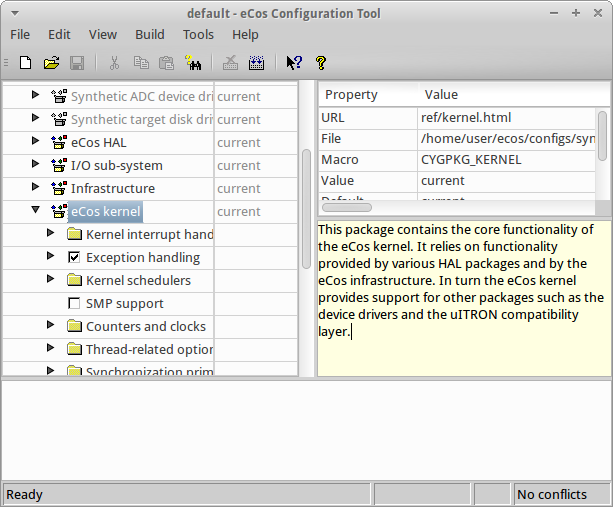Image resolution: width=613 pixels, height=507 pixels.
Task: Expand the Exception handling node
Action: 50,256
